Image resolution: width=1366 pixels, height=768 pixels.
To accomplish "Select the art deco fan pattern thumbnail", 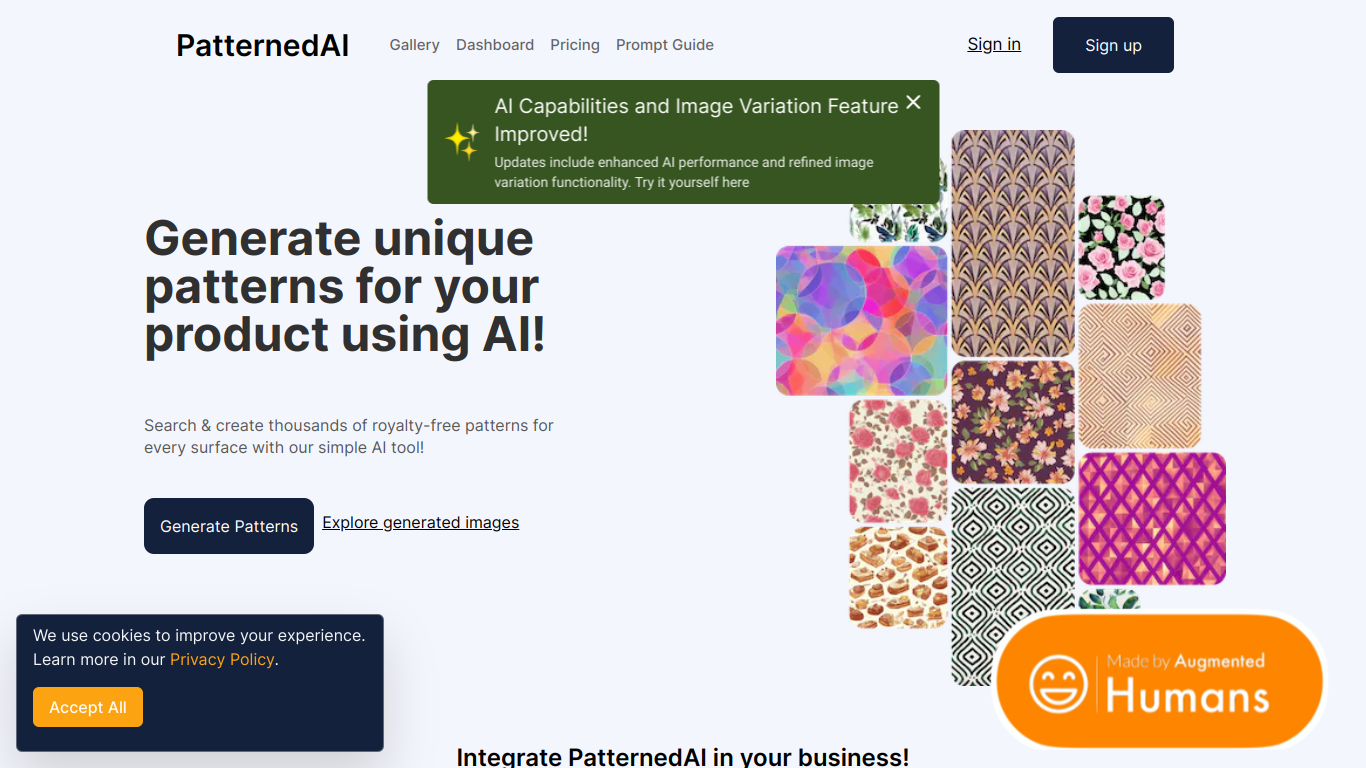I will 1013,243.
